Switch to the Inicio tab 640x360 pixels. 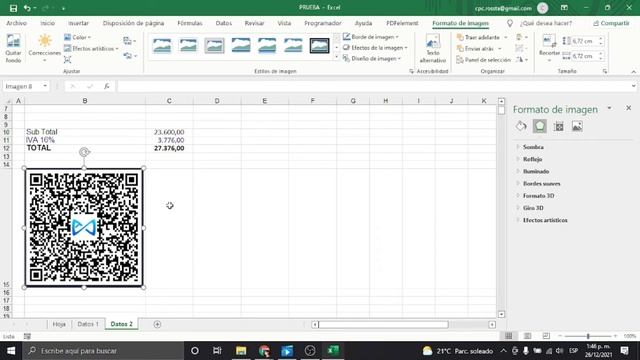(x=47, y=23)
